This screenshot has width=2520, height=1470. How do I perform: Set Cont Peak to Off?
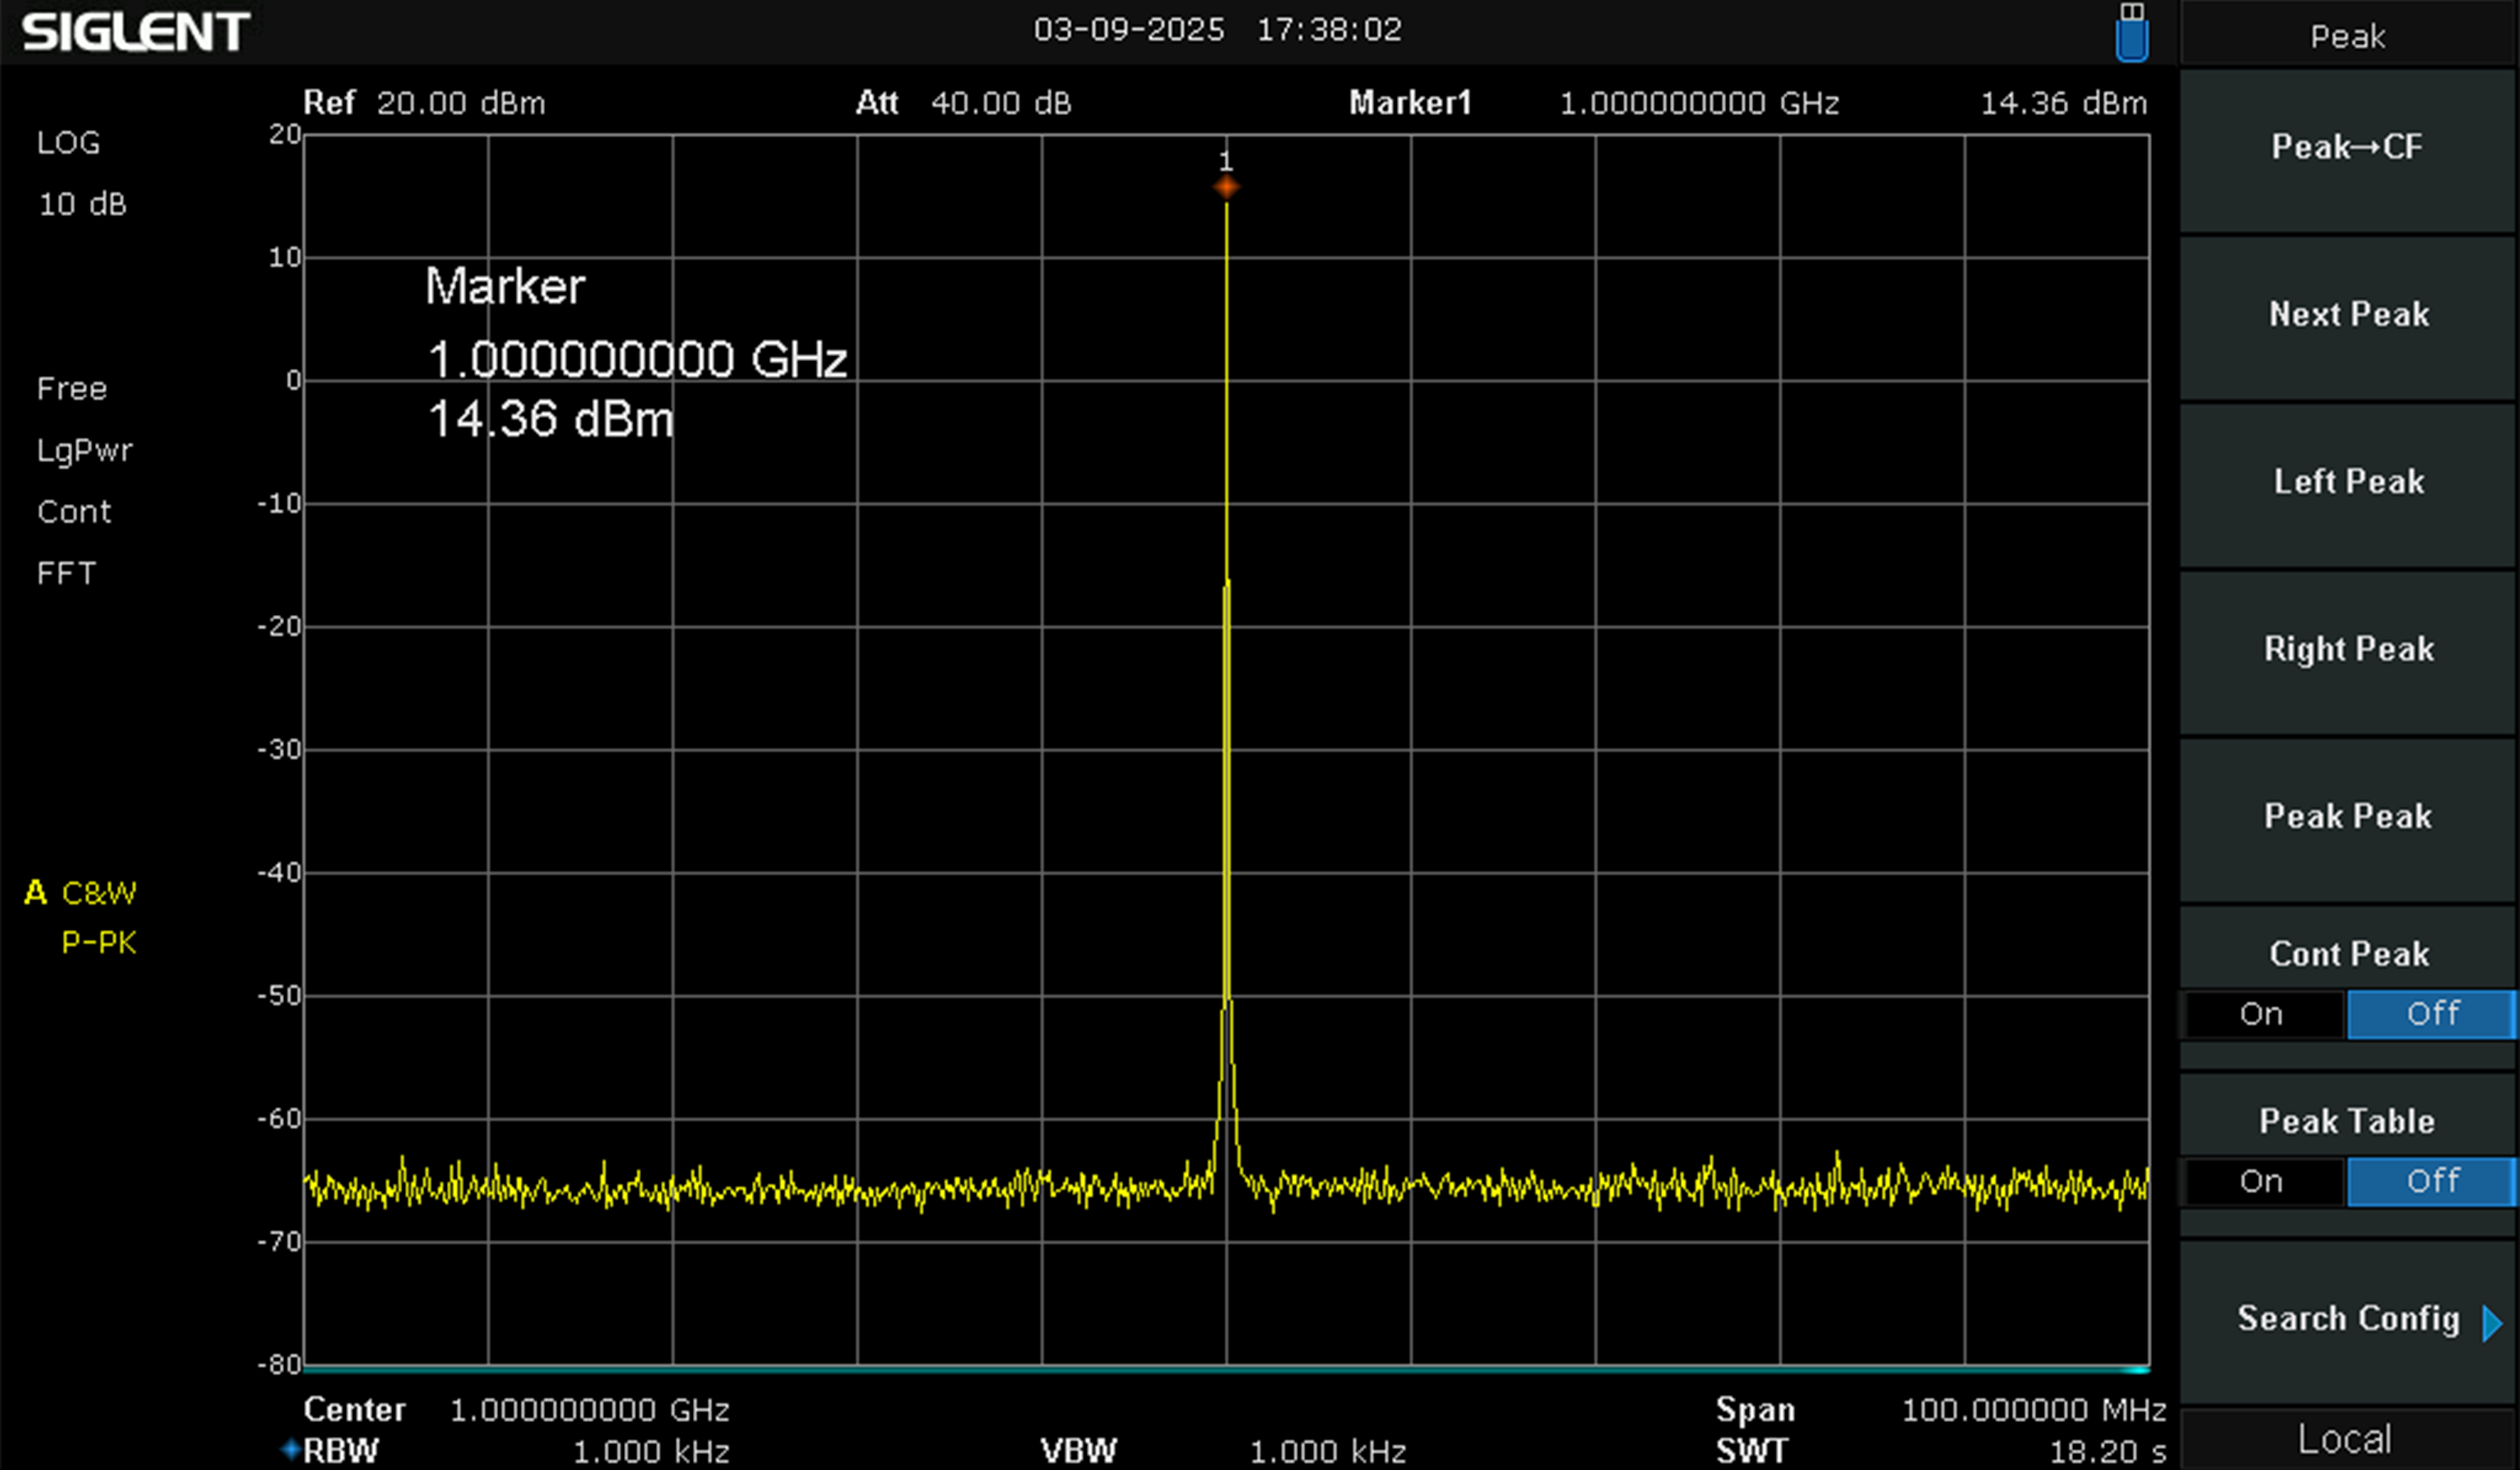2431,1014
